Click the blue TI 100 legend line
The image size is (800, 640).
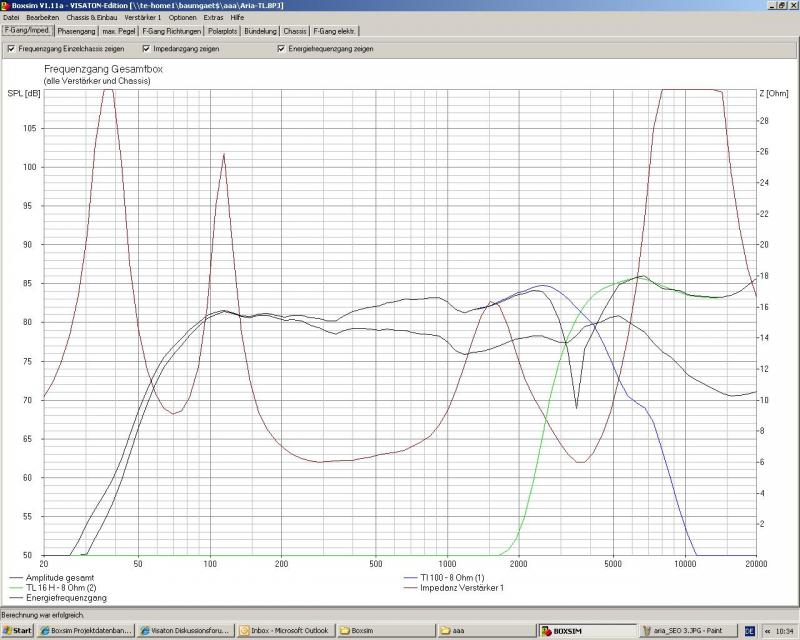pos(408,578)
